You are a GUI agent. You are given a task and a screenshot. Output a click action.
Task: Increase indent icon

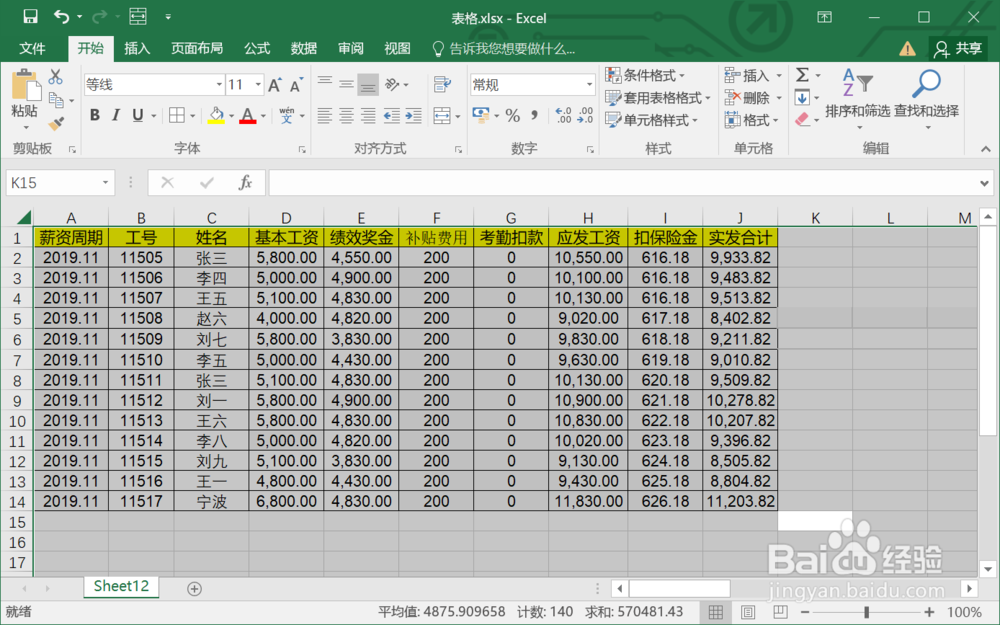pyautogui.click(x=414, y=115)
